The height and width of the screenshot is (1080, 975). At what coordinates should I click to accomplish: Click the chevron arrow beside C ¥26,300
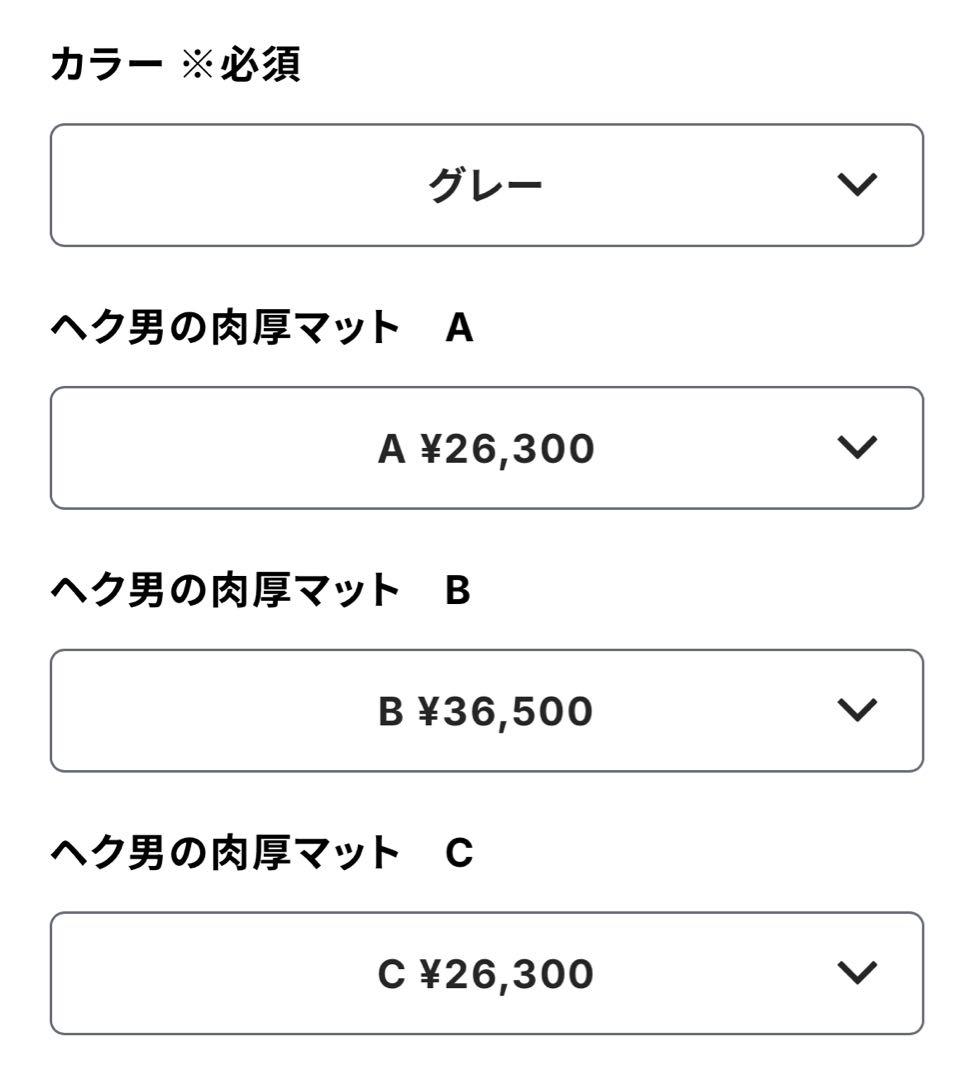(860, 973)
